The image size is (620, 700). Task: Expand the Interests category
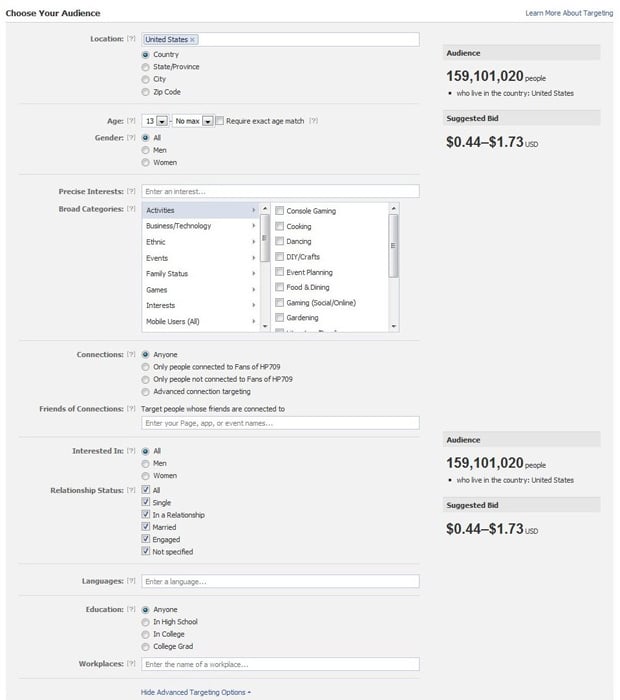[x=200, y=305]
